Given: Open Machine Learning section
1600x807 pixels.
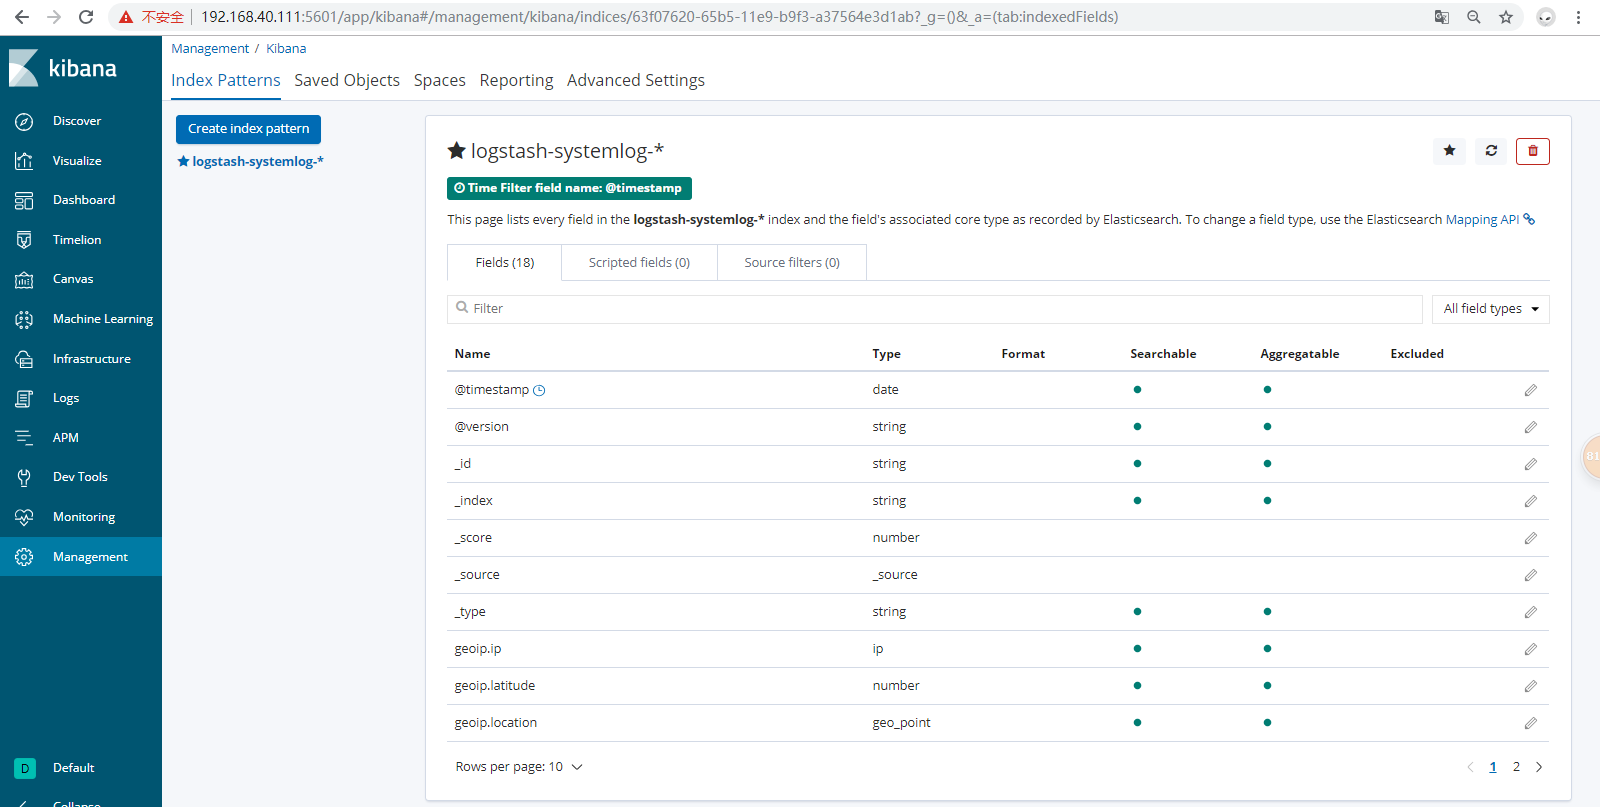Looking at the screenshot, I should (103, 319).
